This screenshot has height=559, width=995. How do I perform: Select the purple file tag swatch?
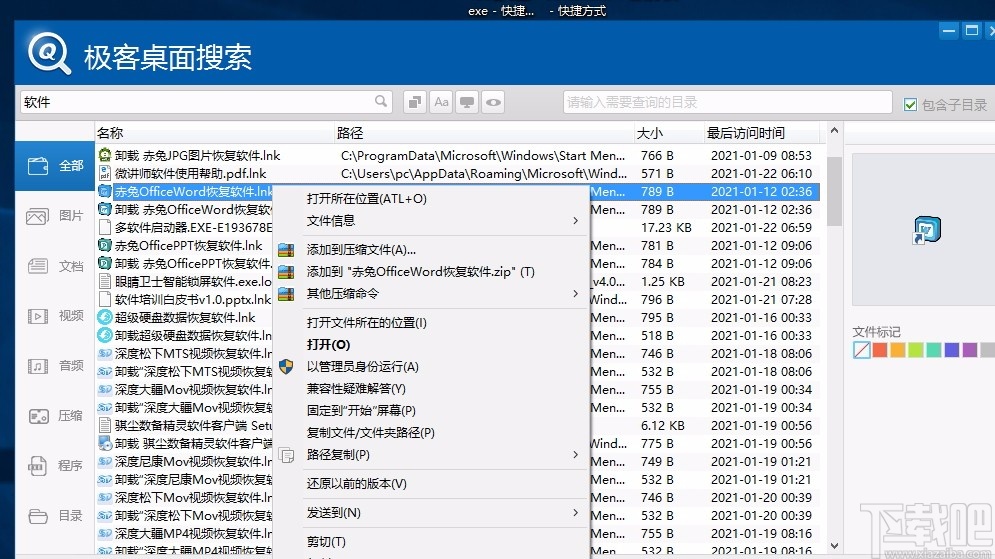tap(970, 350)
